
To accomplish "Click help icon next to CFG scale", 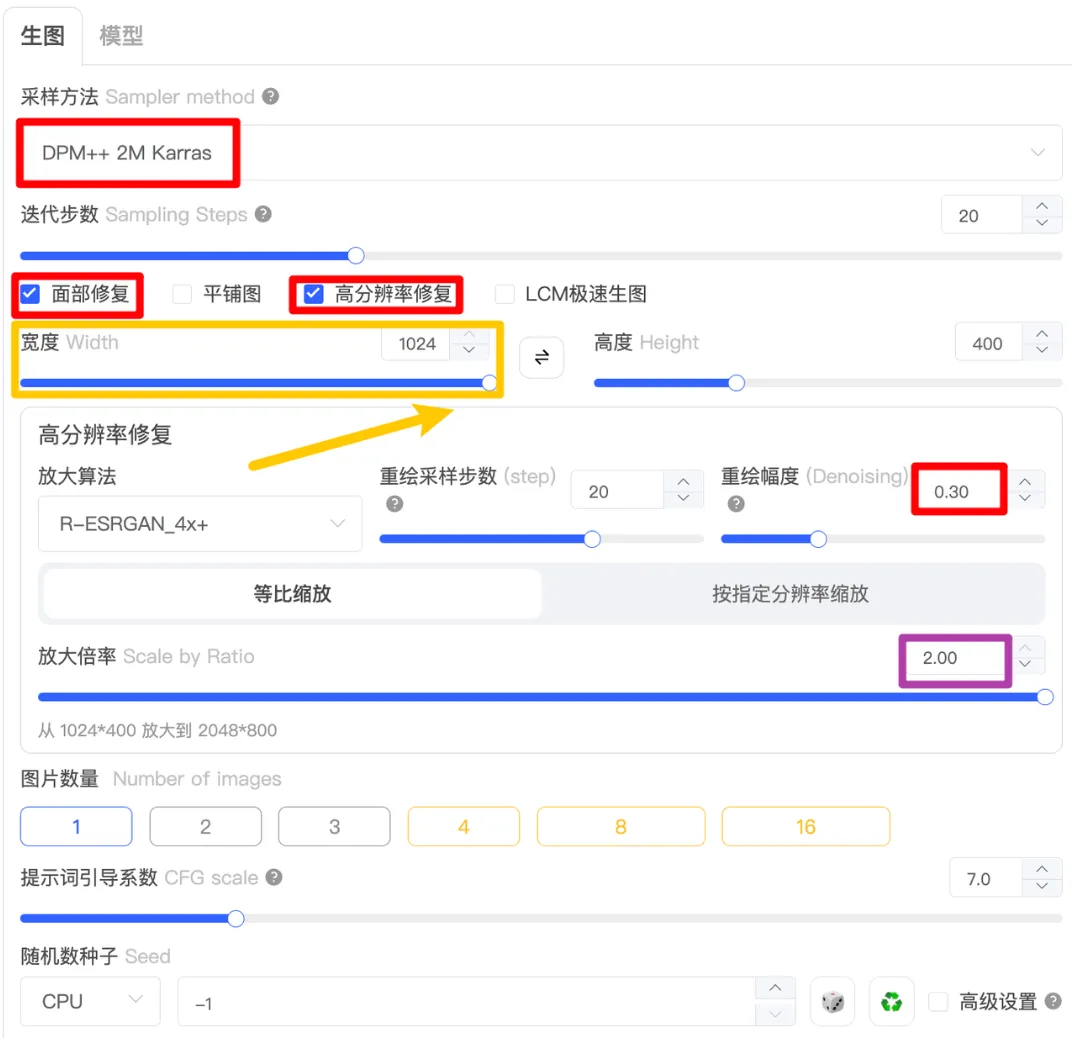I will (x=273, y=877).
